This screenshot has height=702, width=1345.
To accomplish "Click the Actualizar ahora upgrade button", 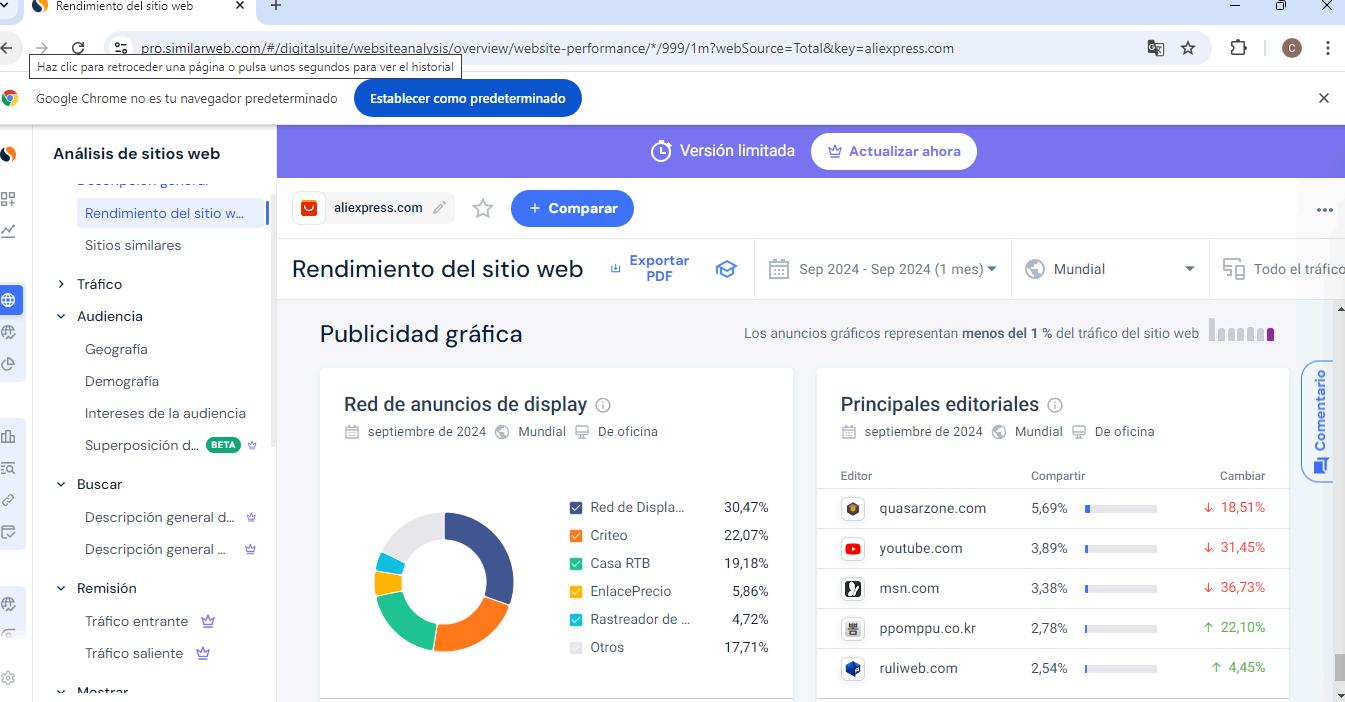I will [x=893, y=151].
